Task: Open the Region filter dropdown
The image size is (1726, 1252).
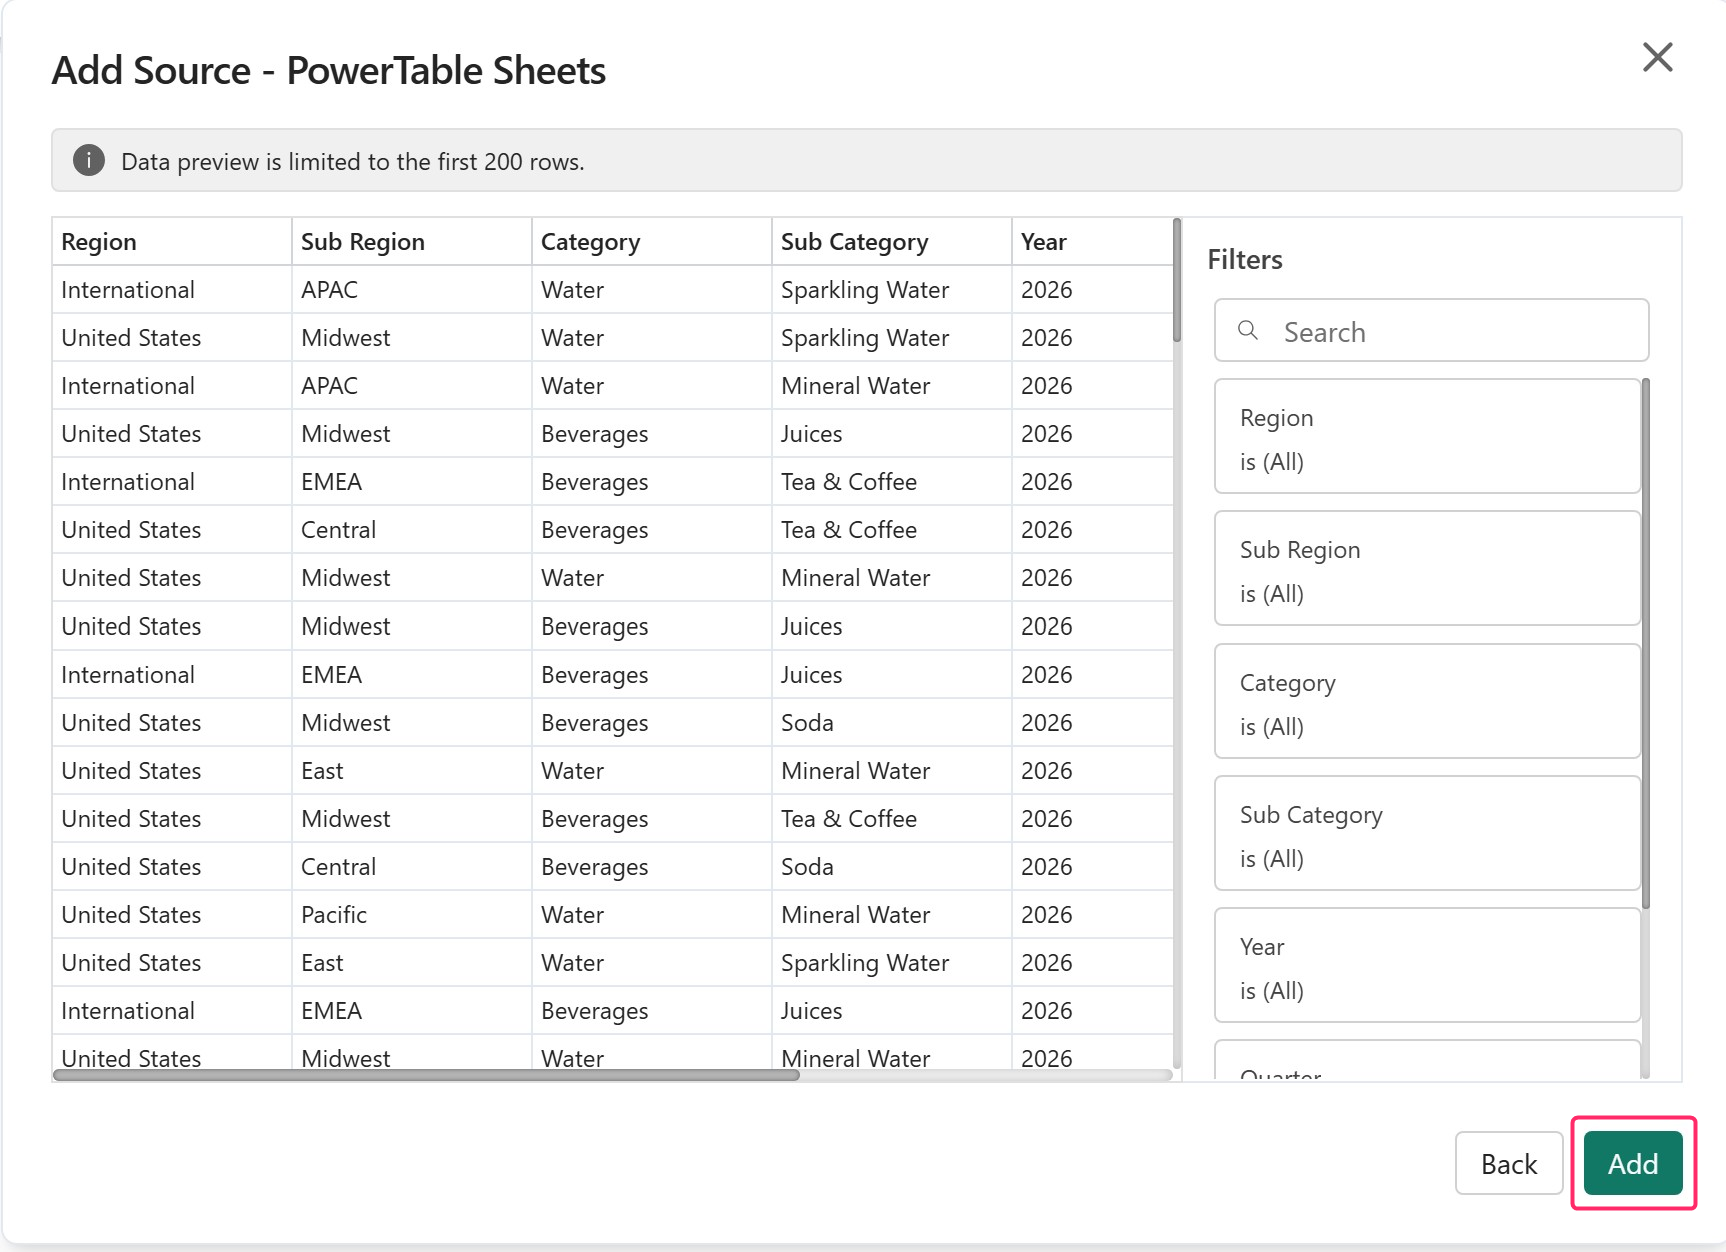Action: coord(1426,437)
